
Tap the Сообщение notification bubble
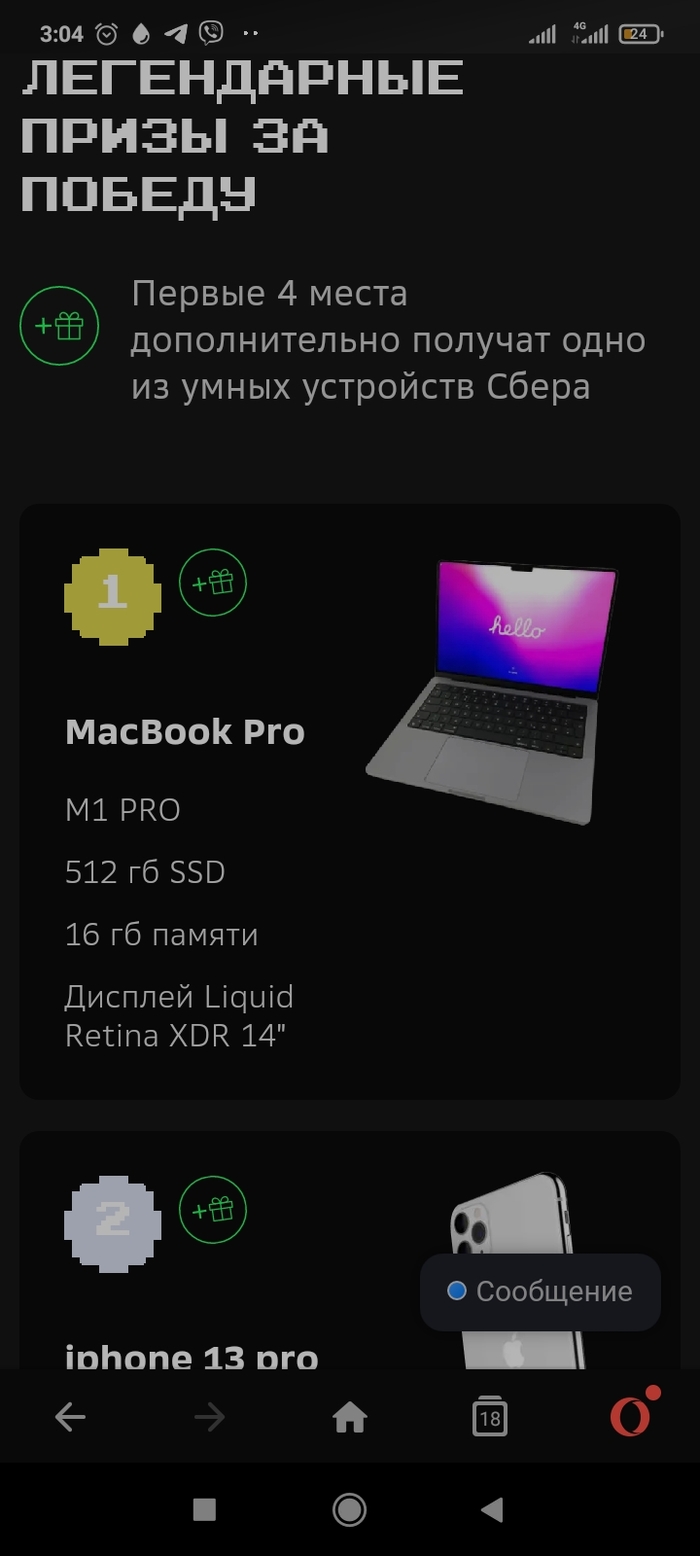(540, 1292)
